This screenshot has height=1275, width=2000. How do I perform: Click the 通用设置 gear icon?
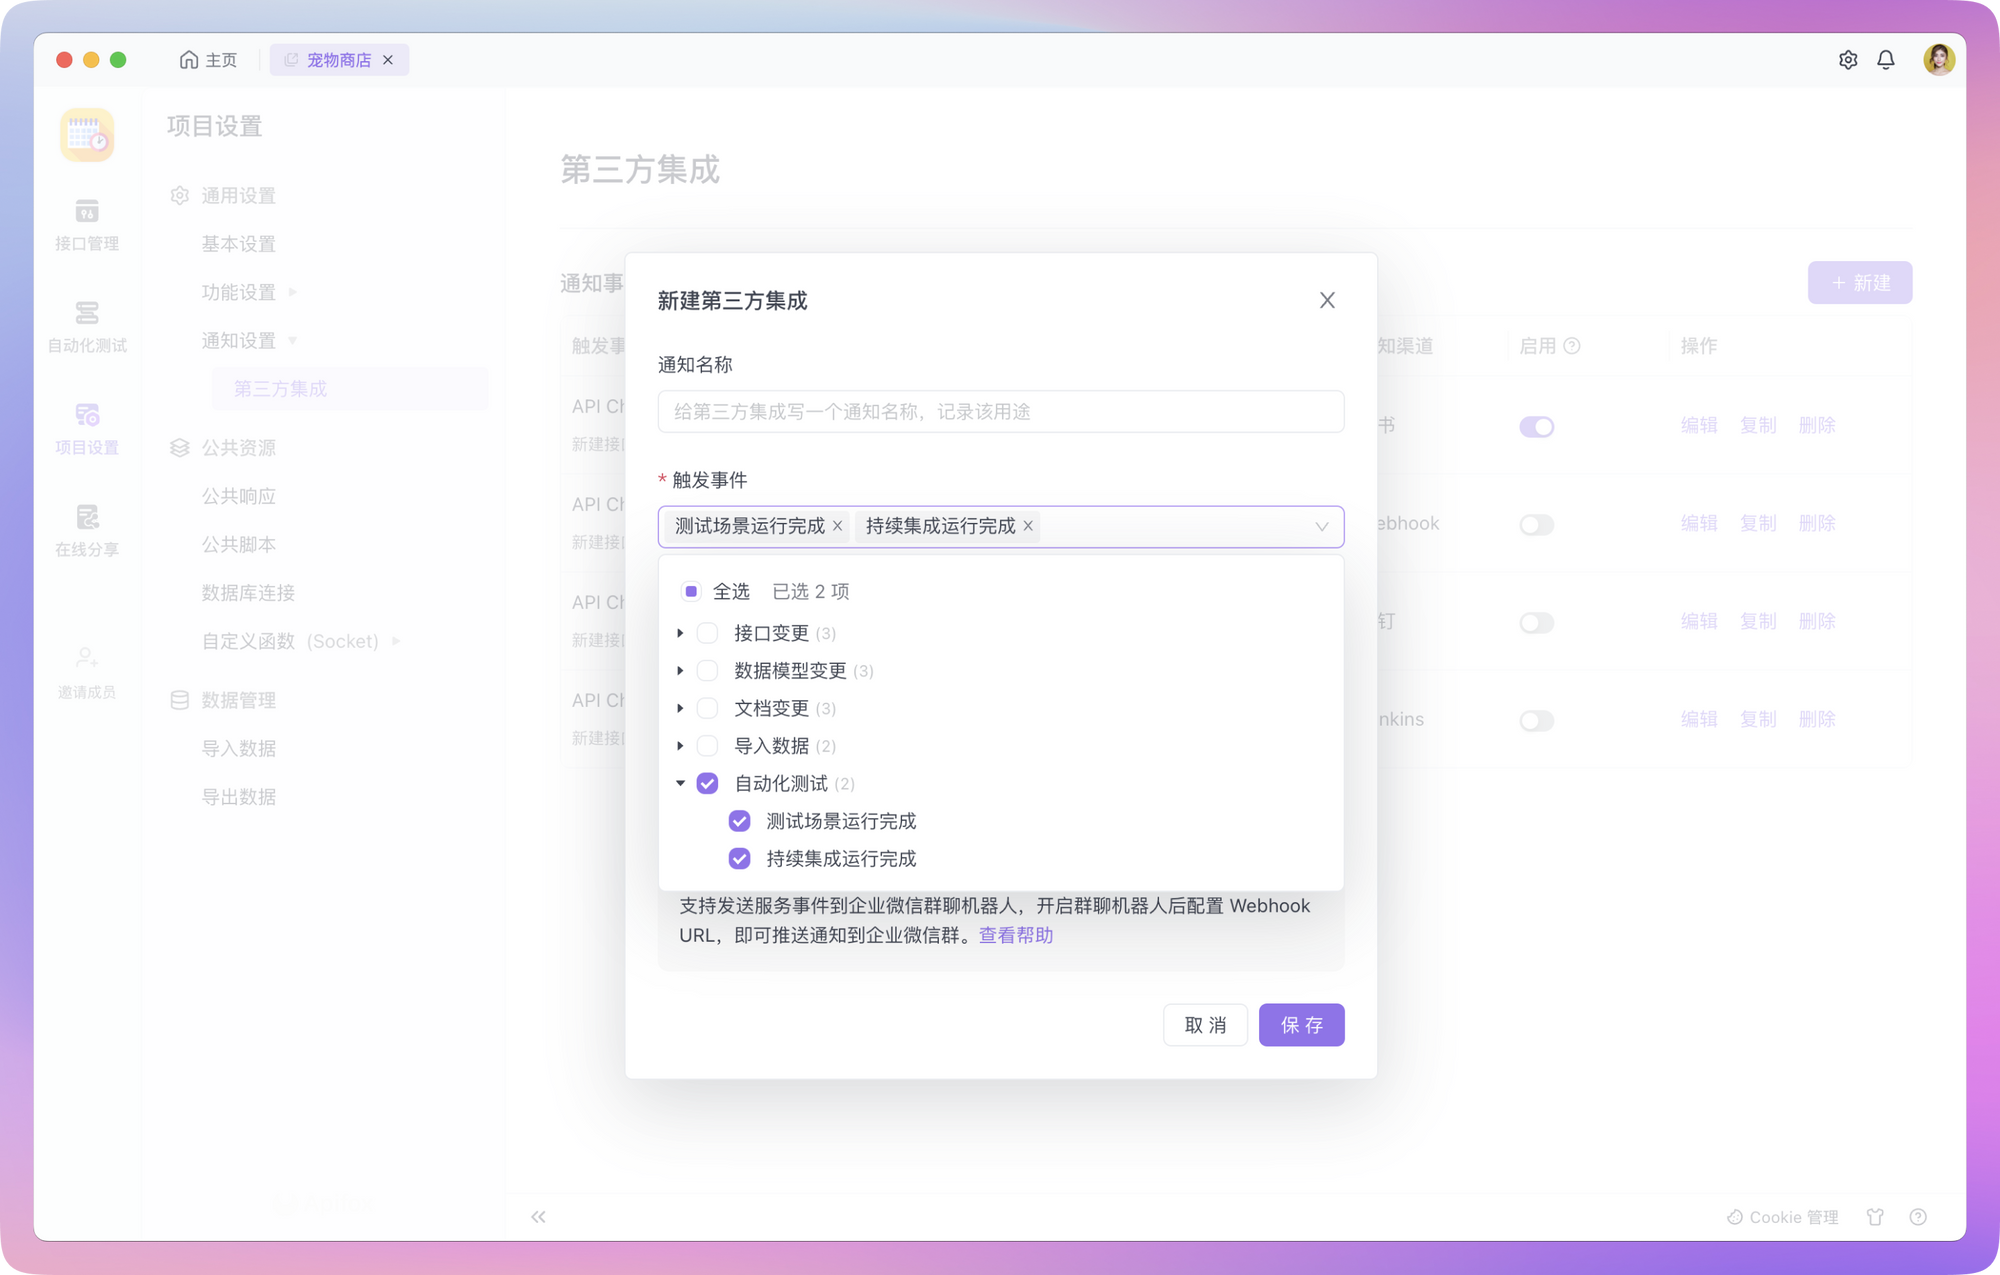pyautogui.click(x=179, y=195)
